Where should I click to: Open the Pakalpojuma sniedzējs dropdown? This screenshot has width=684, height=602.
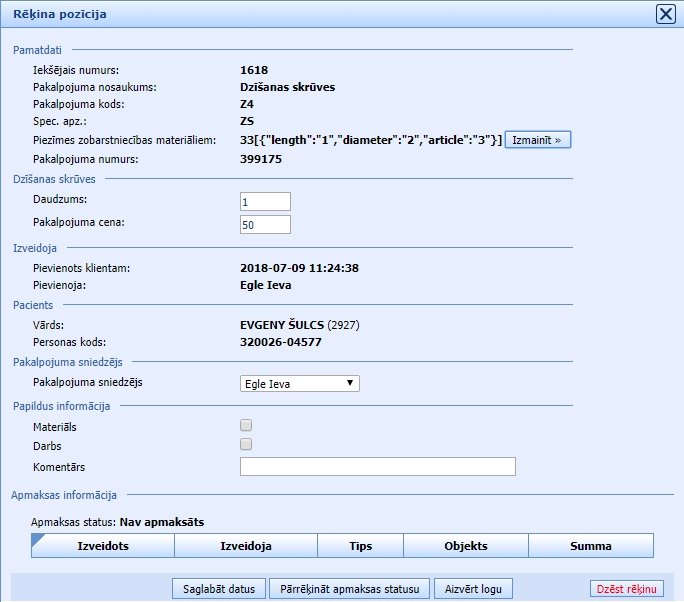(x=299, y=383)
